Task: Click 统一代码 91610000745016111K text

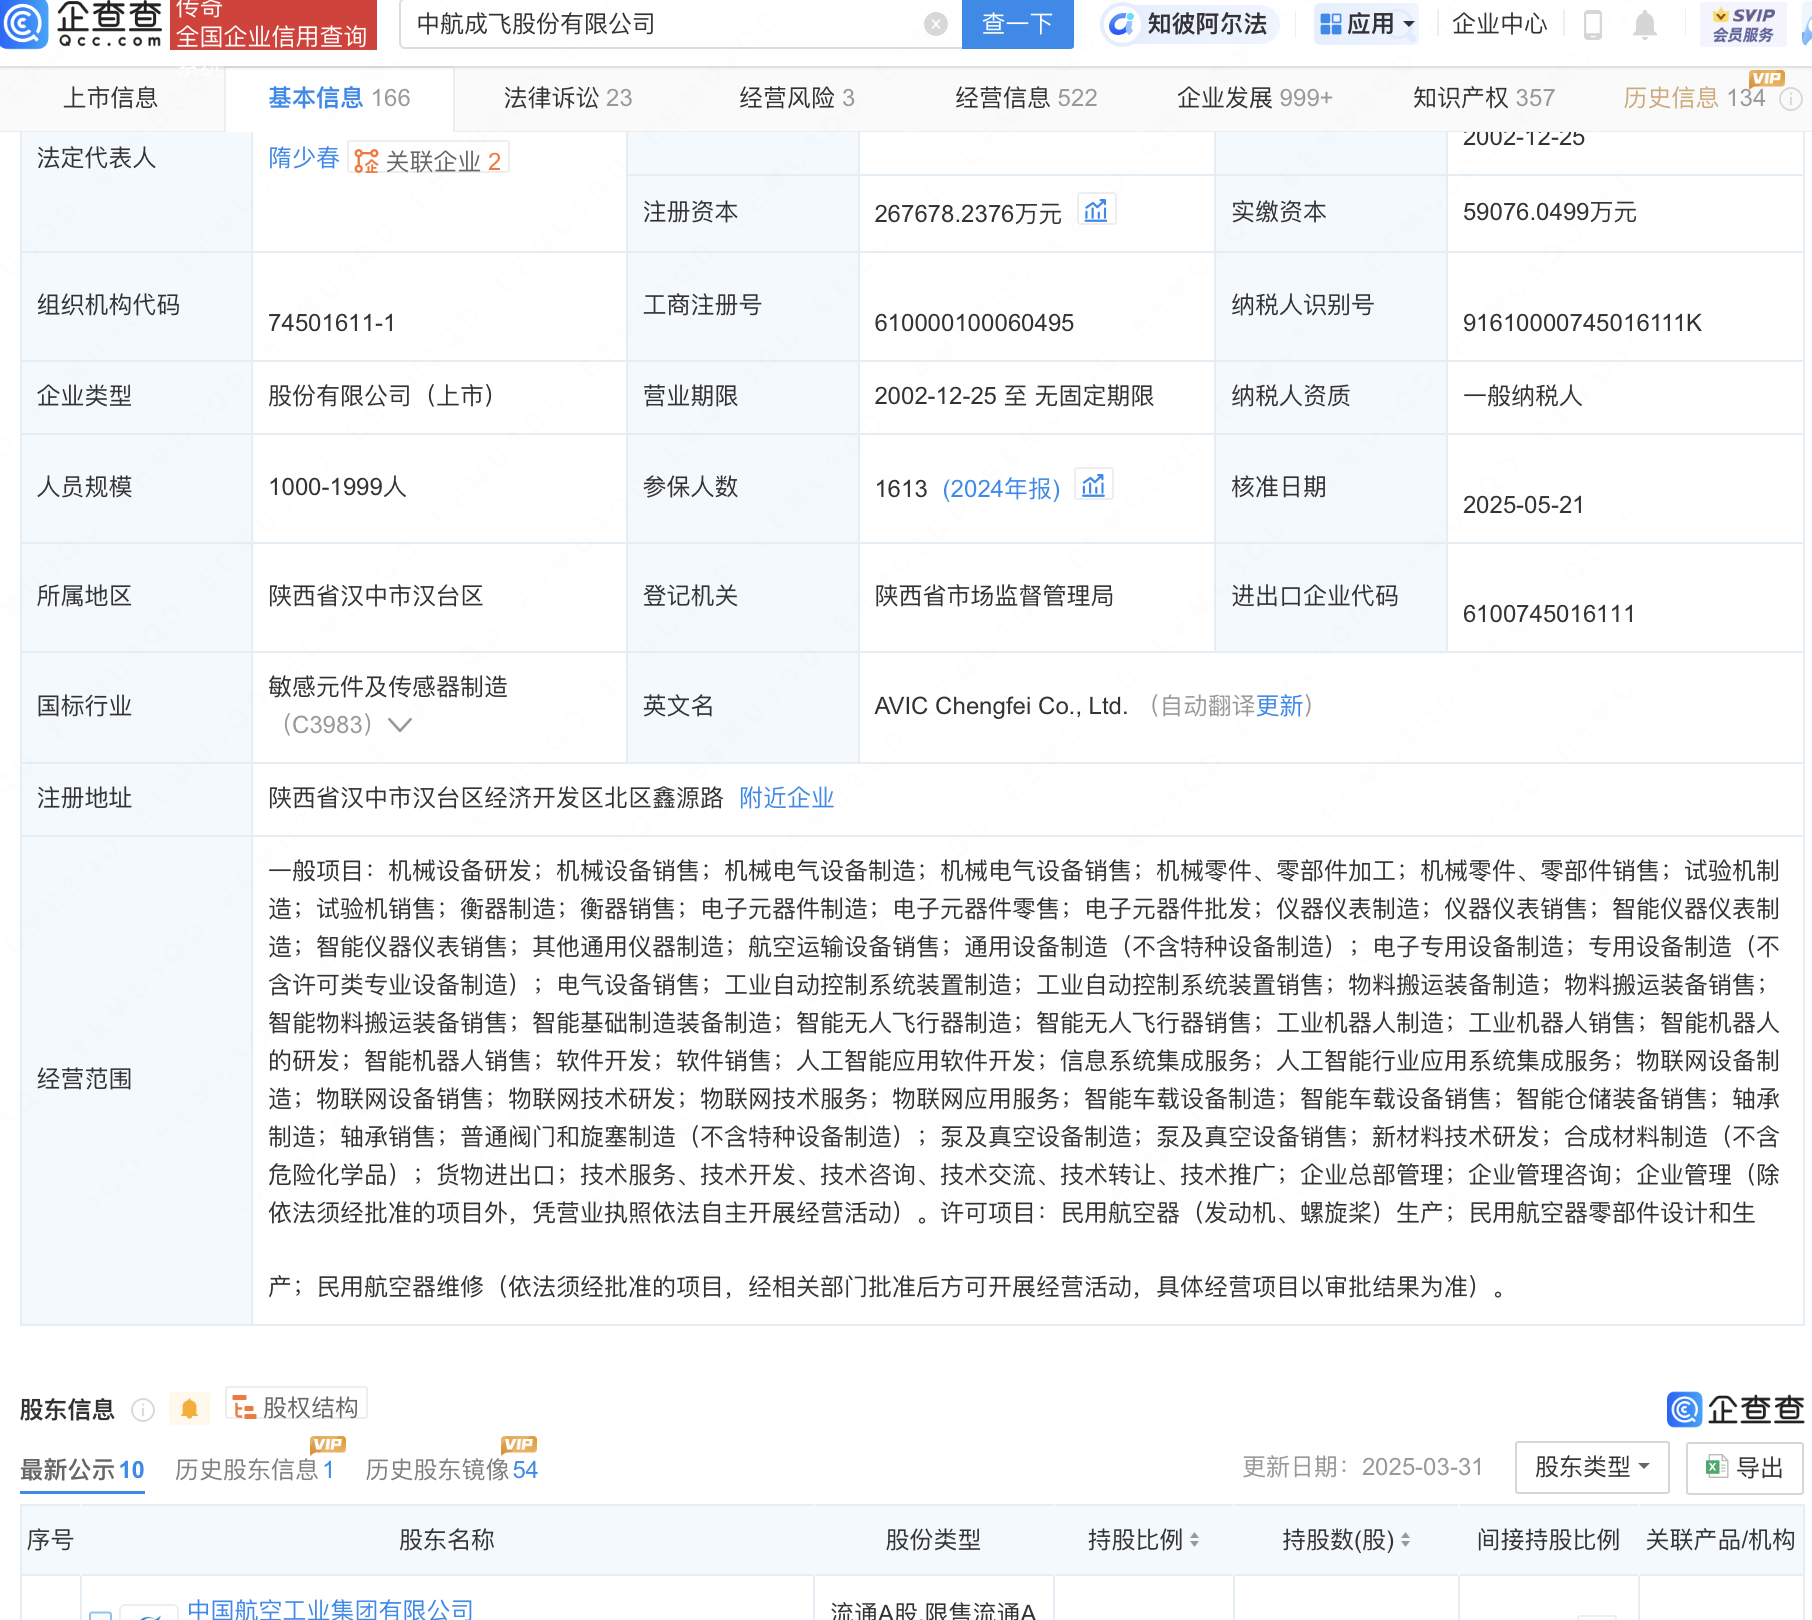Action: coord(1582,323)
